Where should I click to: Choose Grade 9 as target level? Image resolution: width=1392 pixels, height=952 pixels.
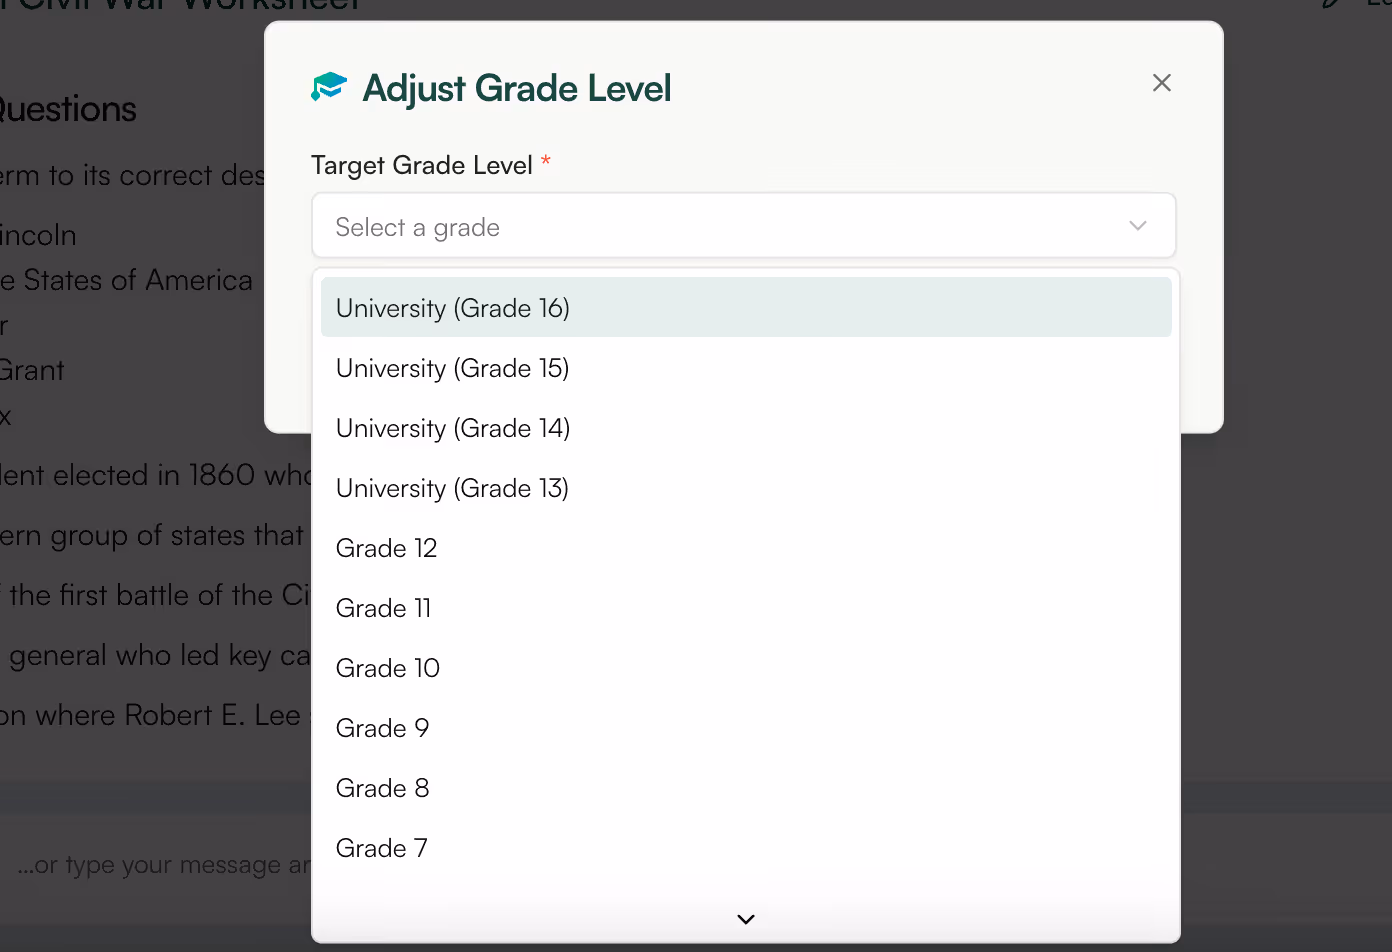click(382, 728)
